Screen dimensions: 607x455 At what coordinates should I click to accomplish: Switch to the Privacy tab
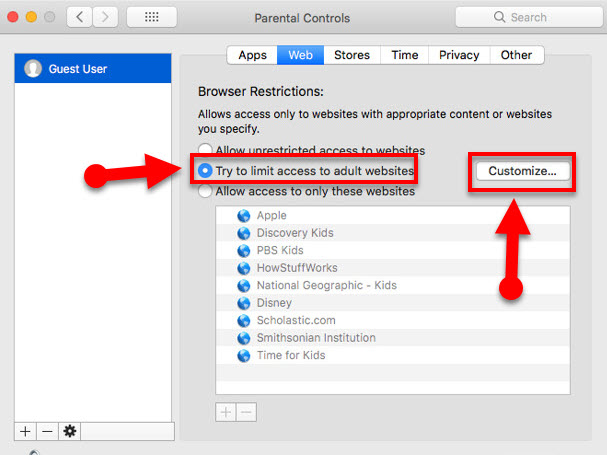tap(458, 55)
